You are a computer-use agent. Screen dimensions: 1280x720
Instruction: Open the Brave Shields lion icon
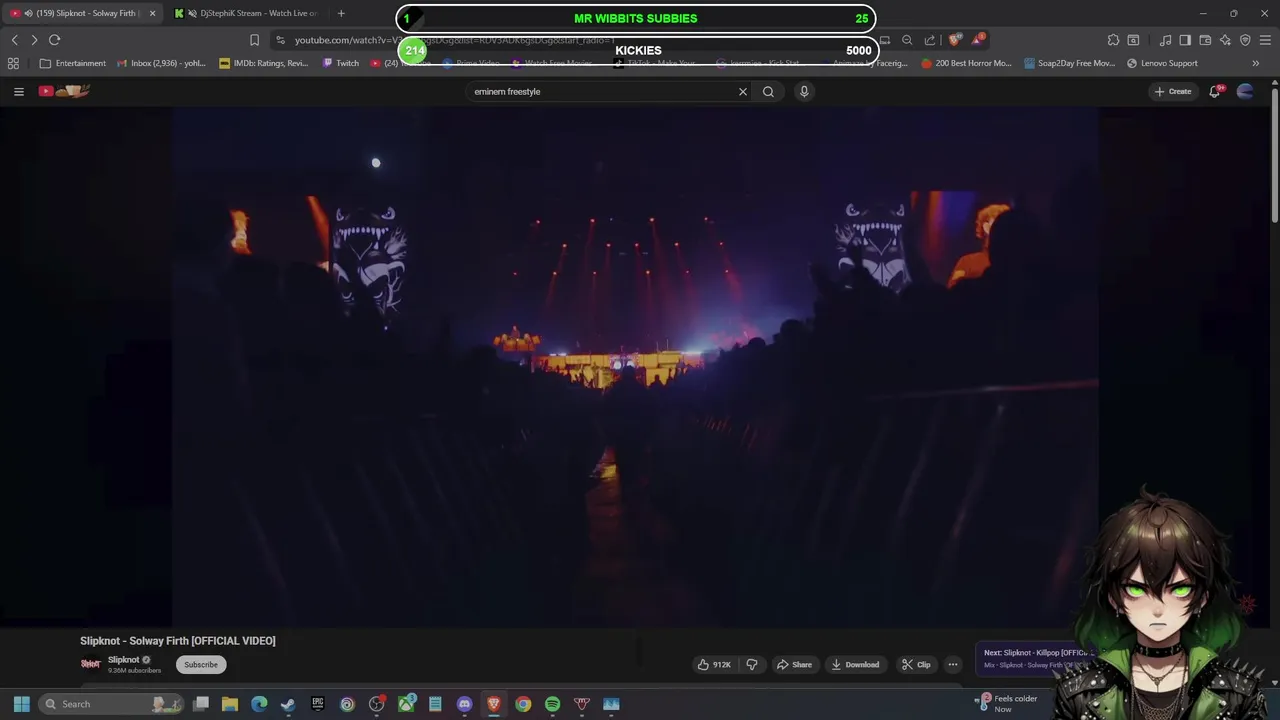955,40
